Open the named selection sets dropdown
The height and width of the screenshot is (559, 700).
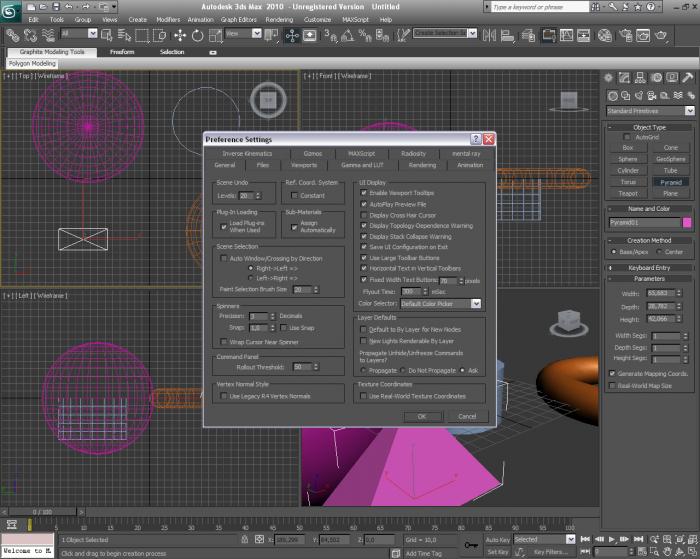445,33
